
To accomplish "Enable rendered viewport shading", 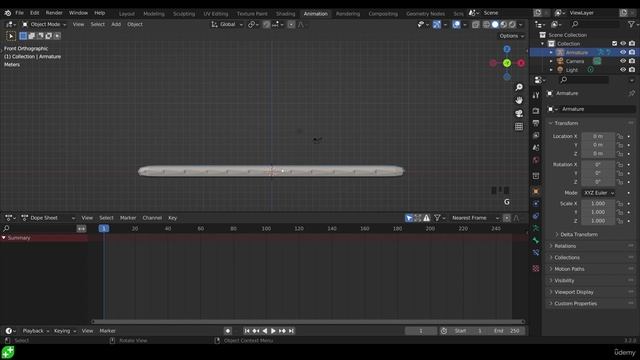I will tap(512, 24).
